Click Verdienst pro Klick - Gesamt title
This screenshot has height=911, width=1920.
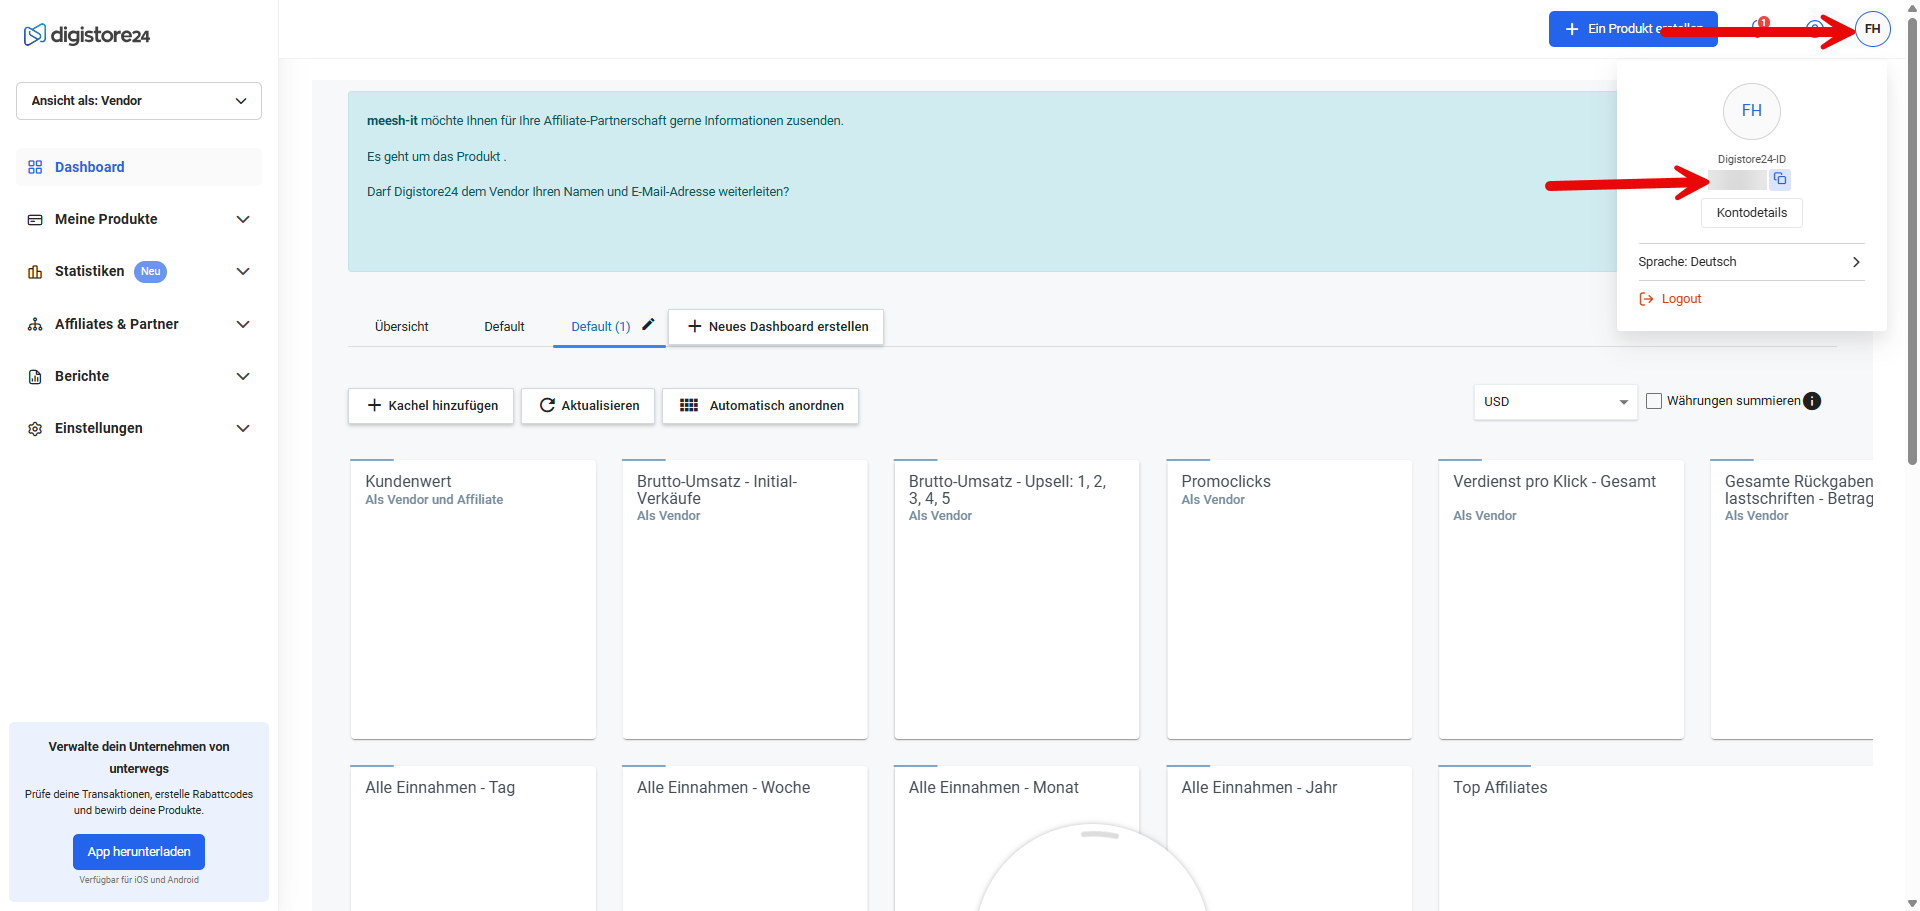tap(1554, 482)
